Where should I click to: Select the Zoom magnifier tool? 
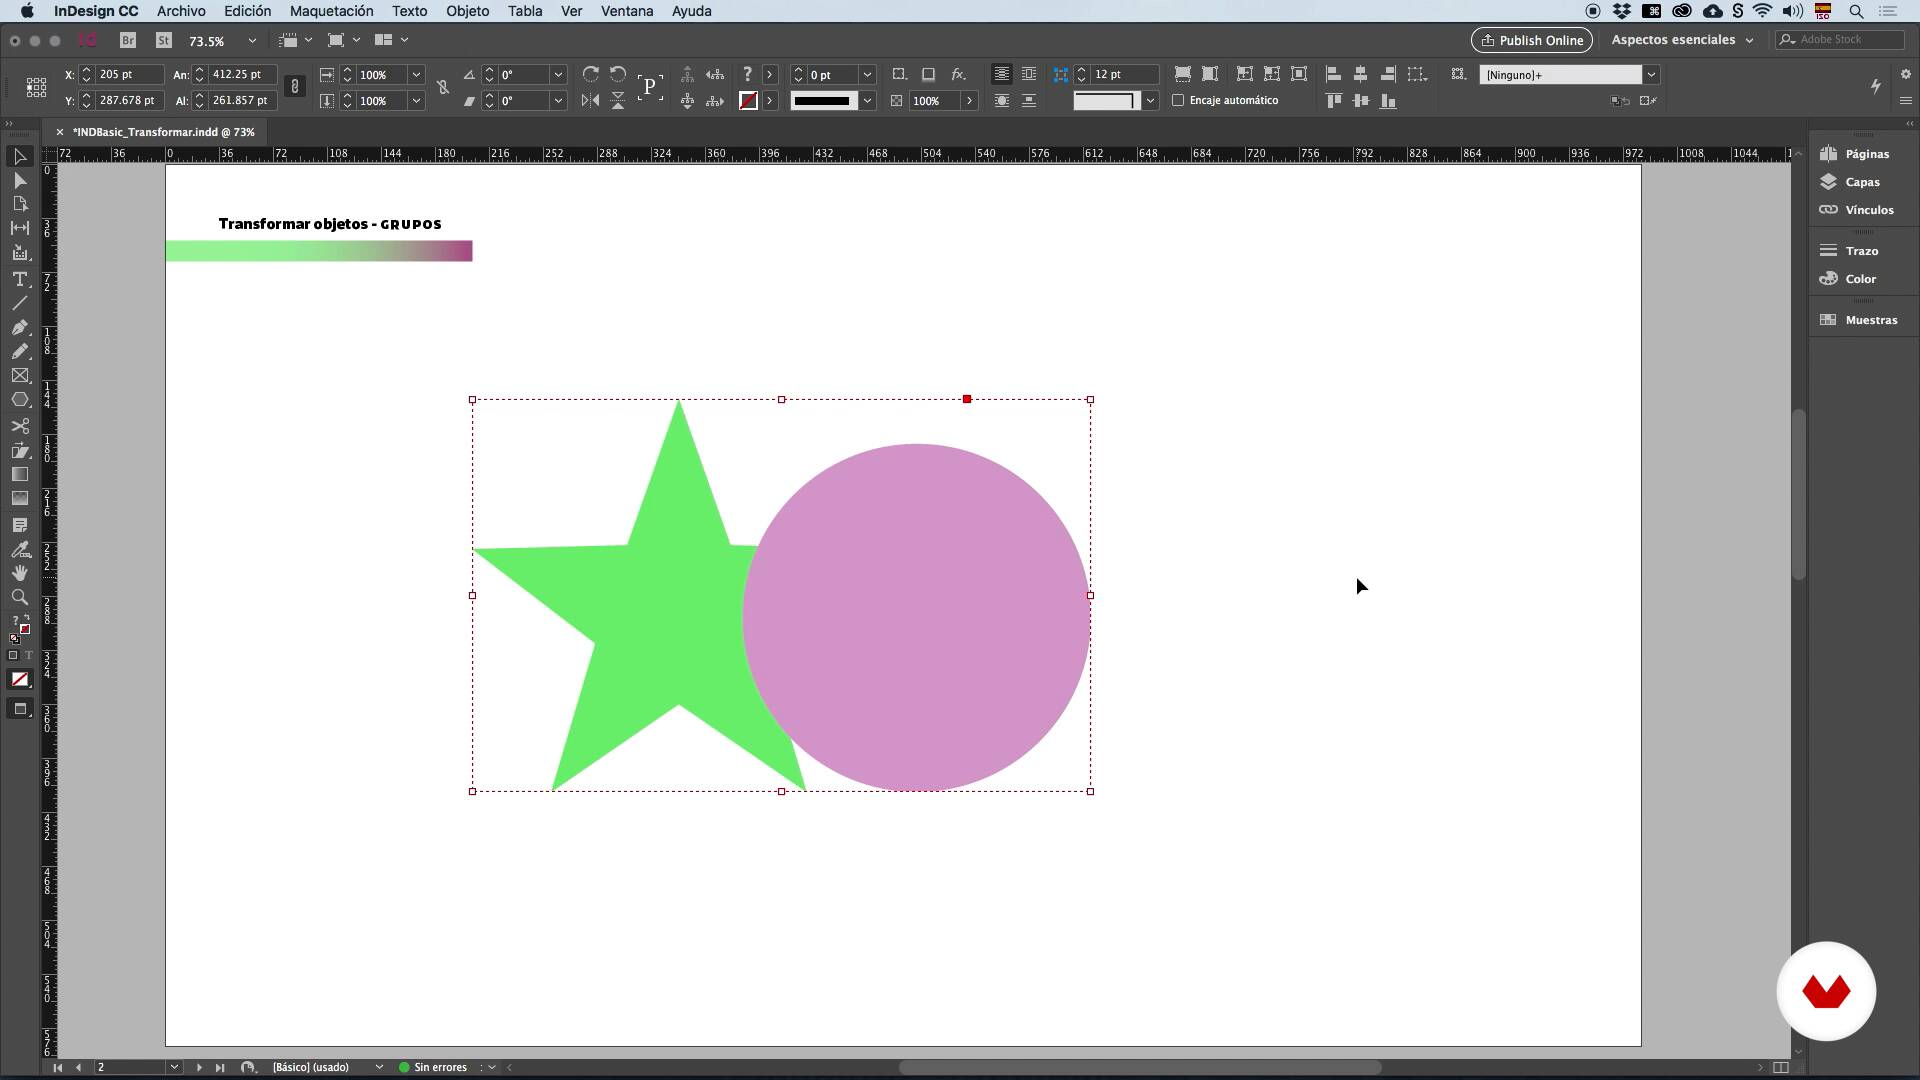tap(19, 597)
